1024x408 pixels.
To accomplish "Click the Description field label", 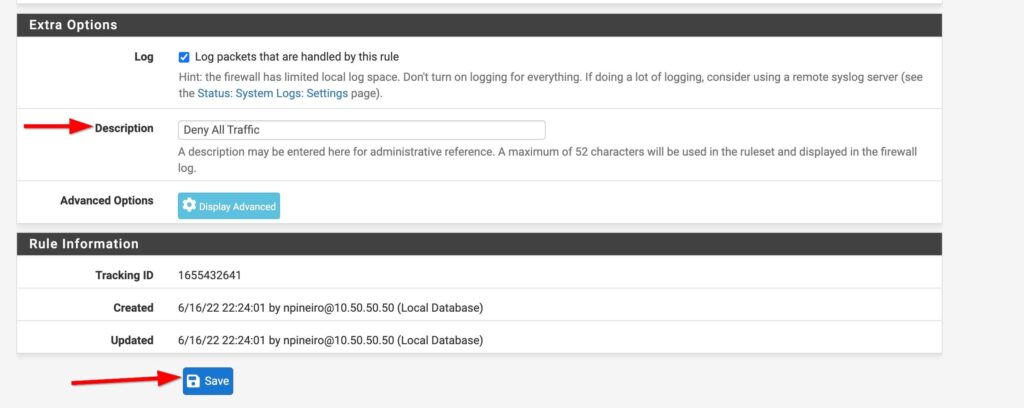I will click(x=124, y=129).
